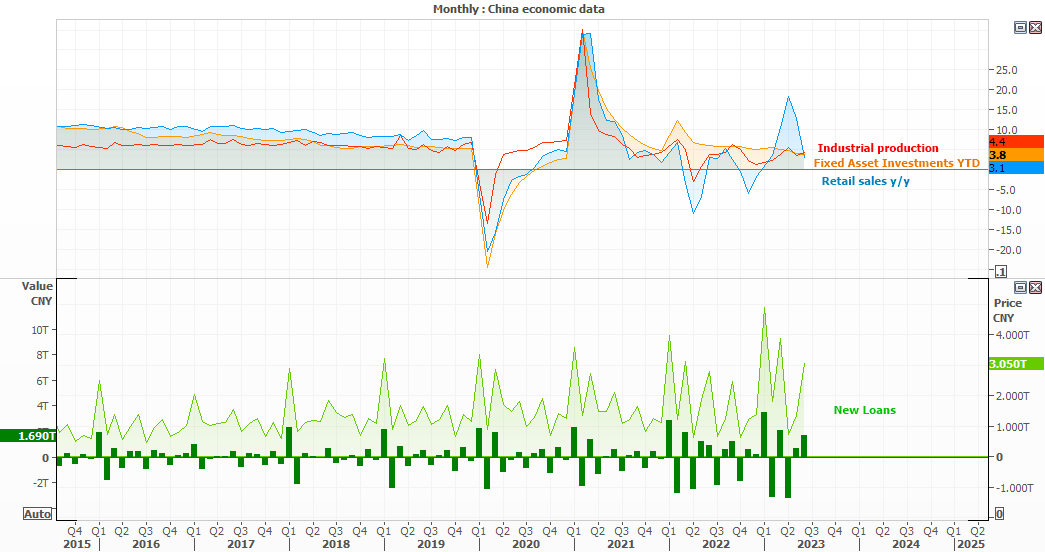Click the .1 decimal precision box

pos(1000,271)
